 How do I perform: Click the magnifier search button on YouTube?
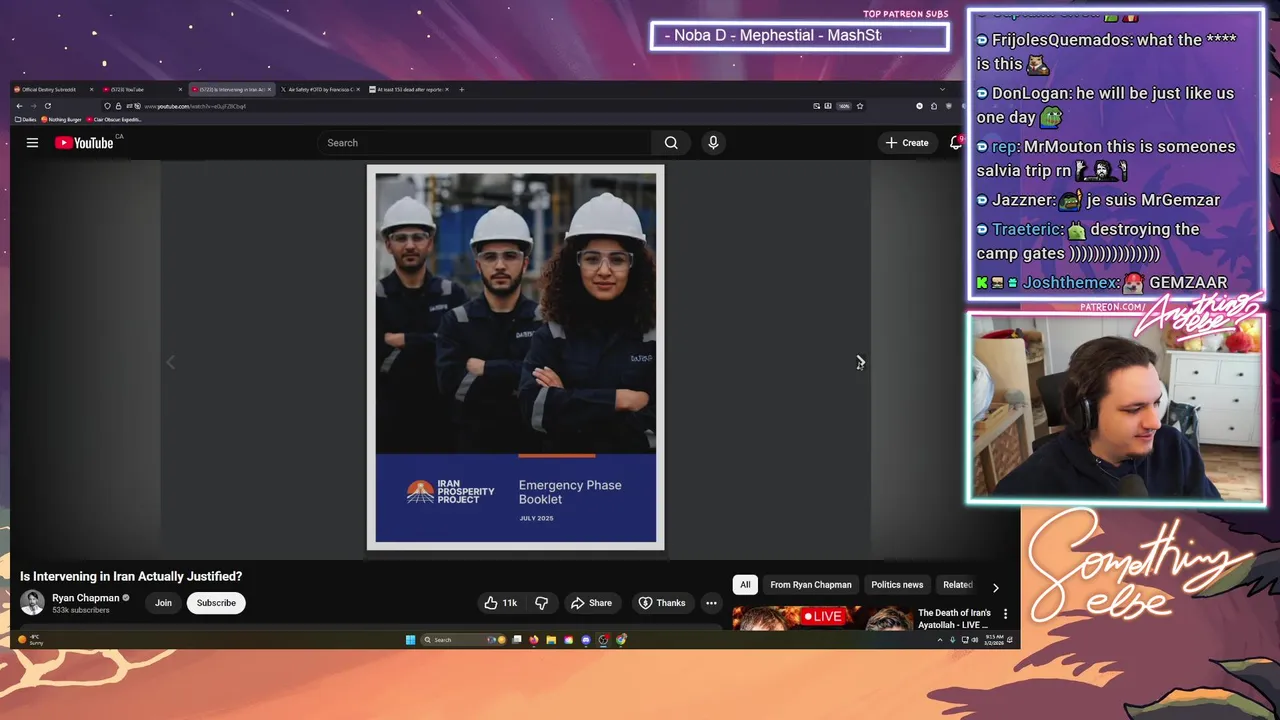(x=671, y=143)
